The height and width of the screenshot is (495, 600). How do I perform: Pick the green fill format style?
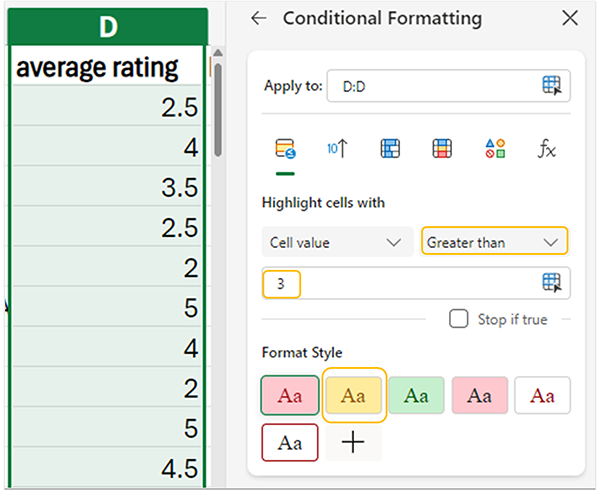(x=416, y=395)
